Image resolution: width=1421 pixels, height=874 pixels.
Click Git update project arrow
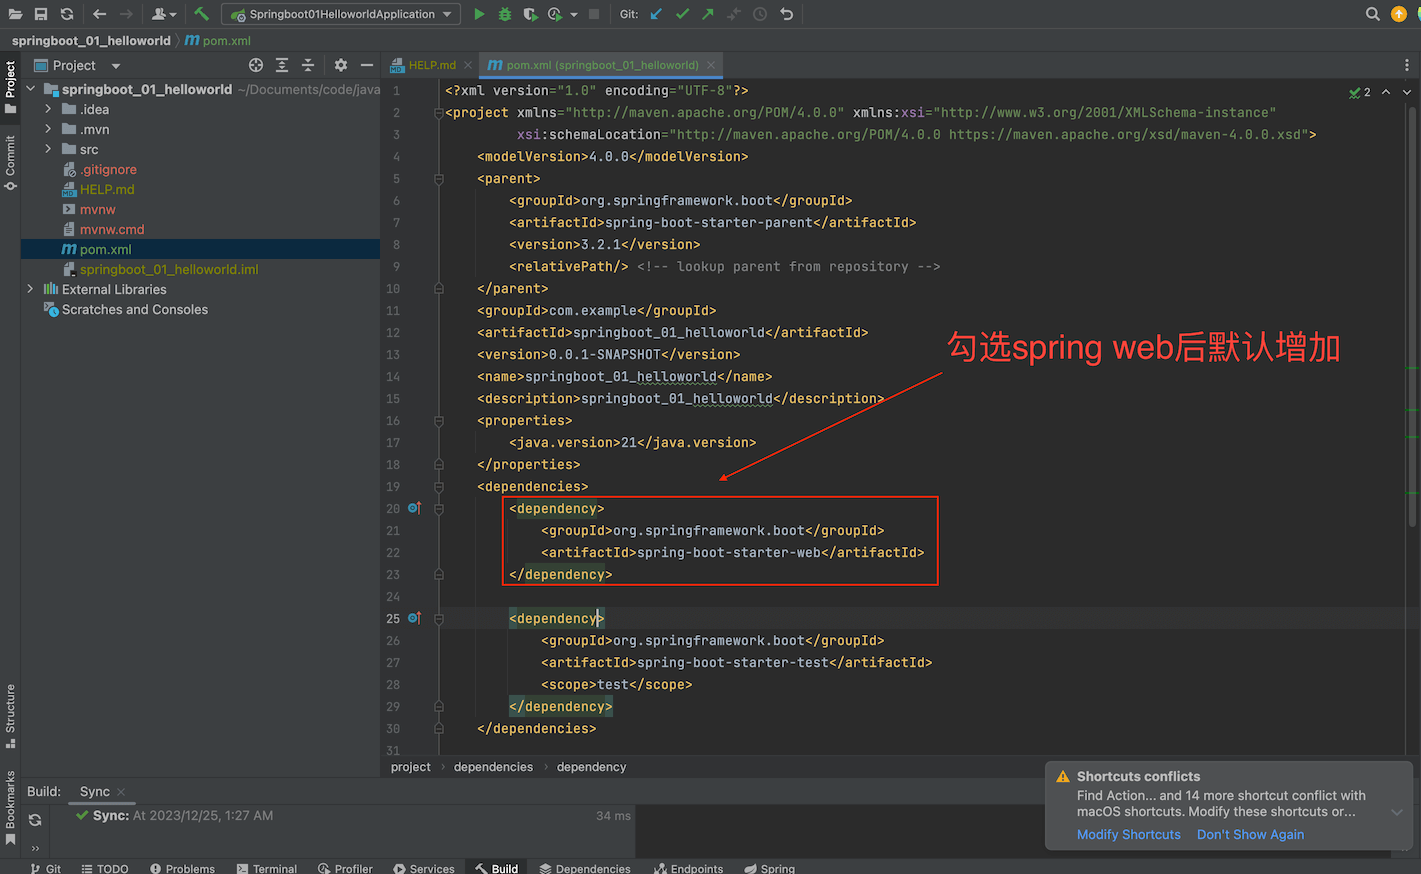coord(656,14)
